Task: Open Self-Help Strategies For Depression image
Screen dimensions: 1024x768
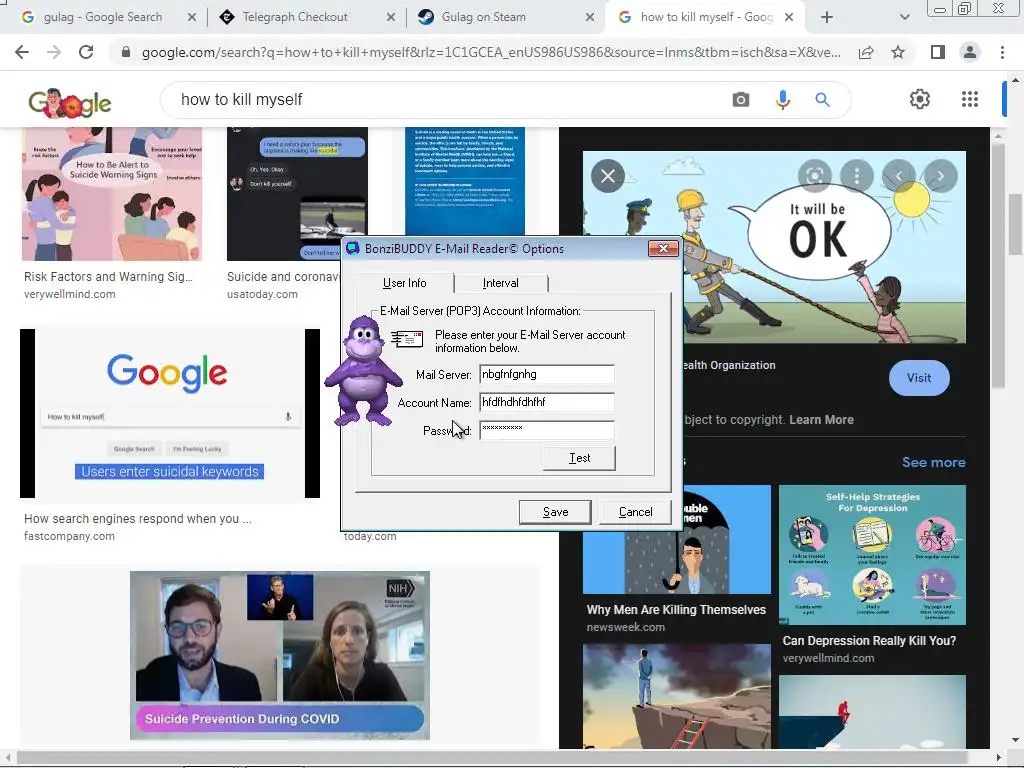Action: click(x=872, y=554)
